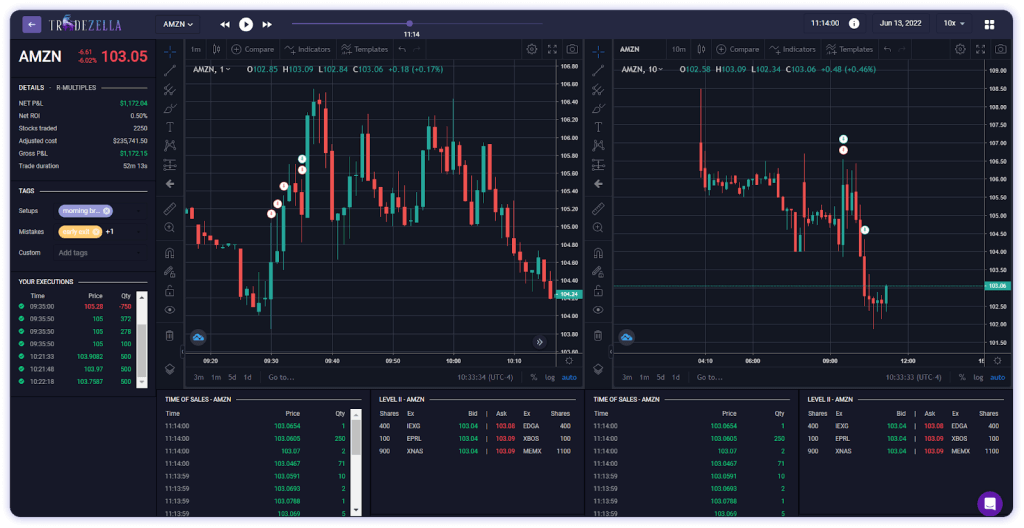Click the replay timeline slider handle
Viewport: 1024px width, 528px height.
pyautogui.click(x=410, y=23)
